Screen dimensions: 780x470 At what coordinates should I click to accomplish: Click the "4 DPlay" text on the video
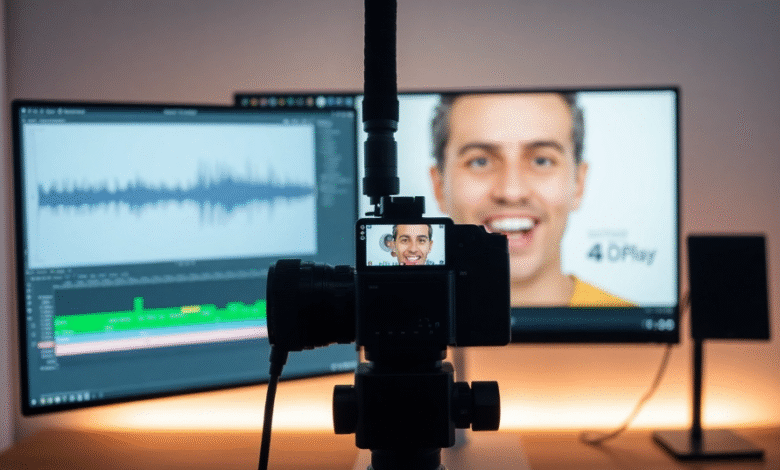(x=621, y=253)
